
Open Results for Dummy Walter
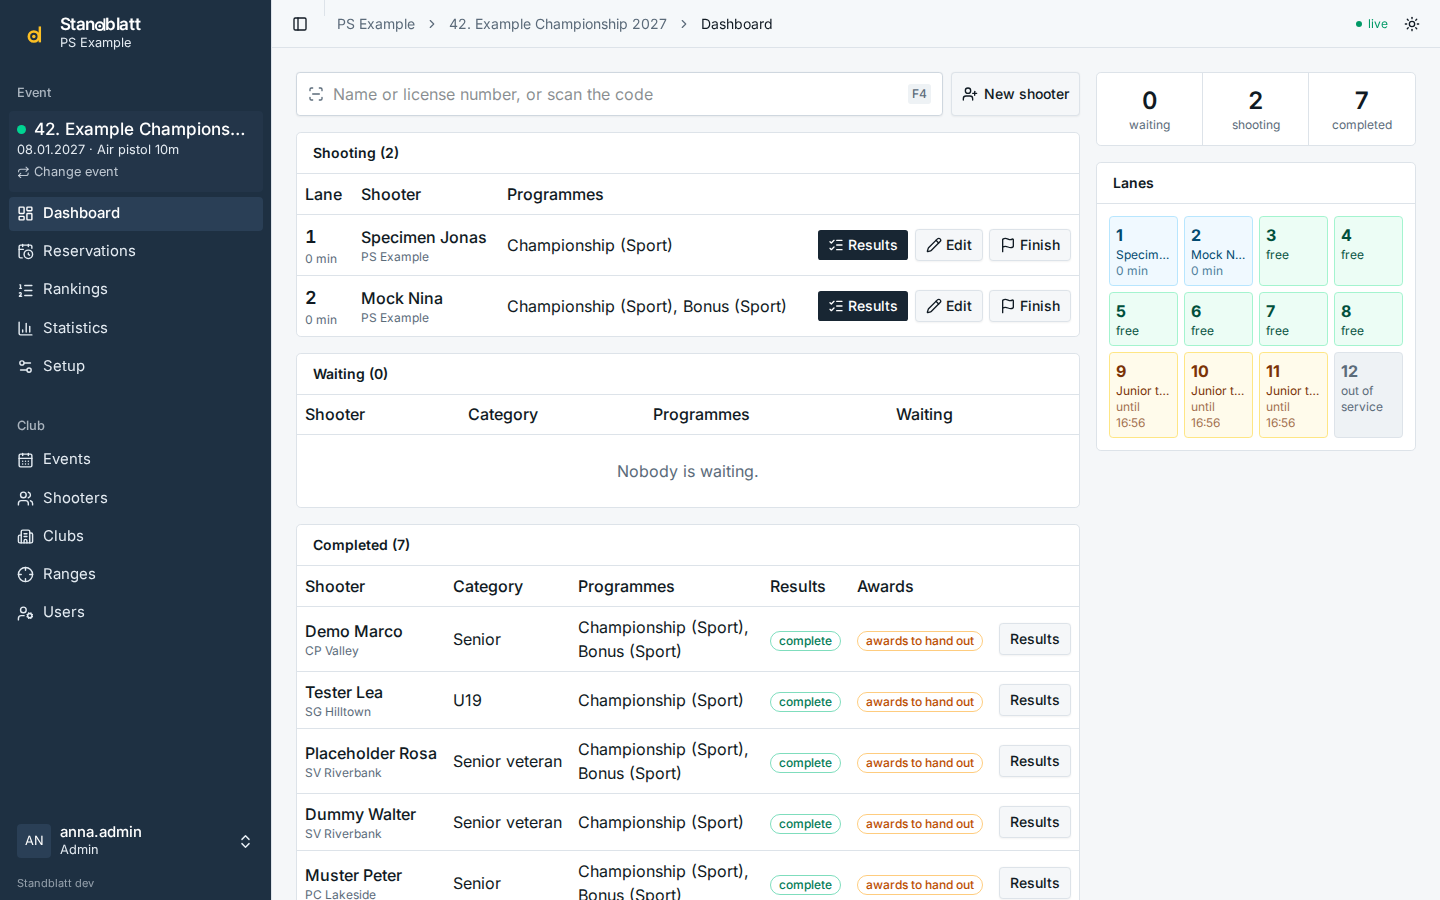click(x=1034, y=822)
